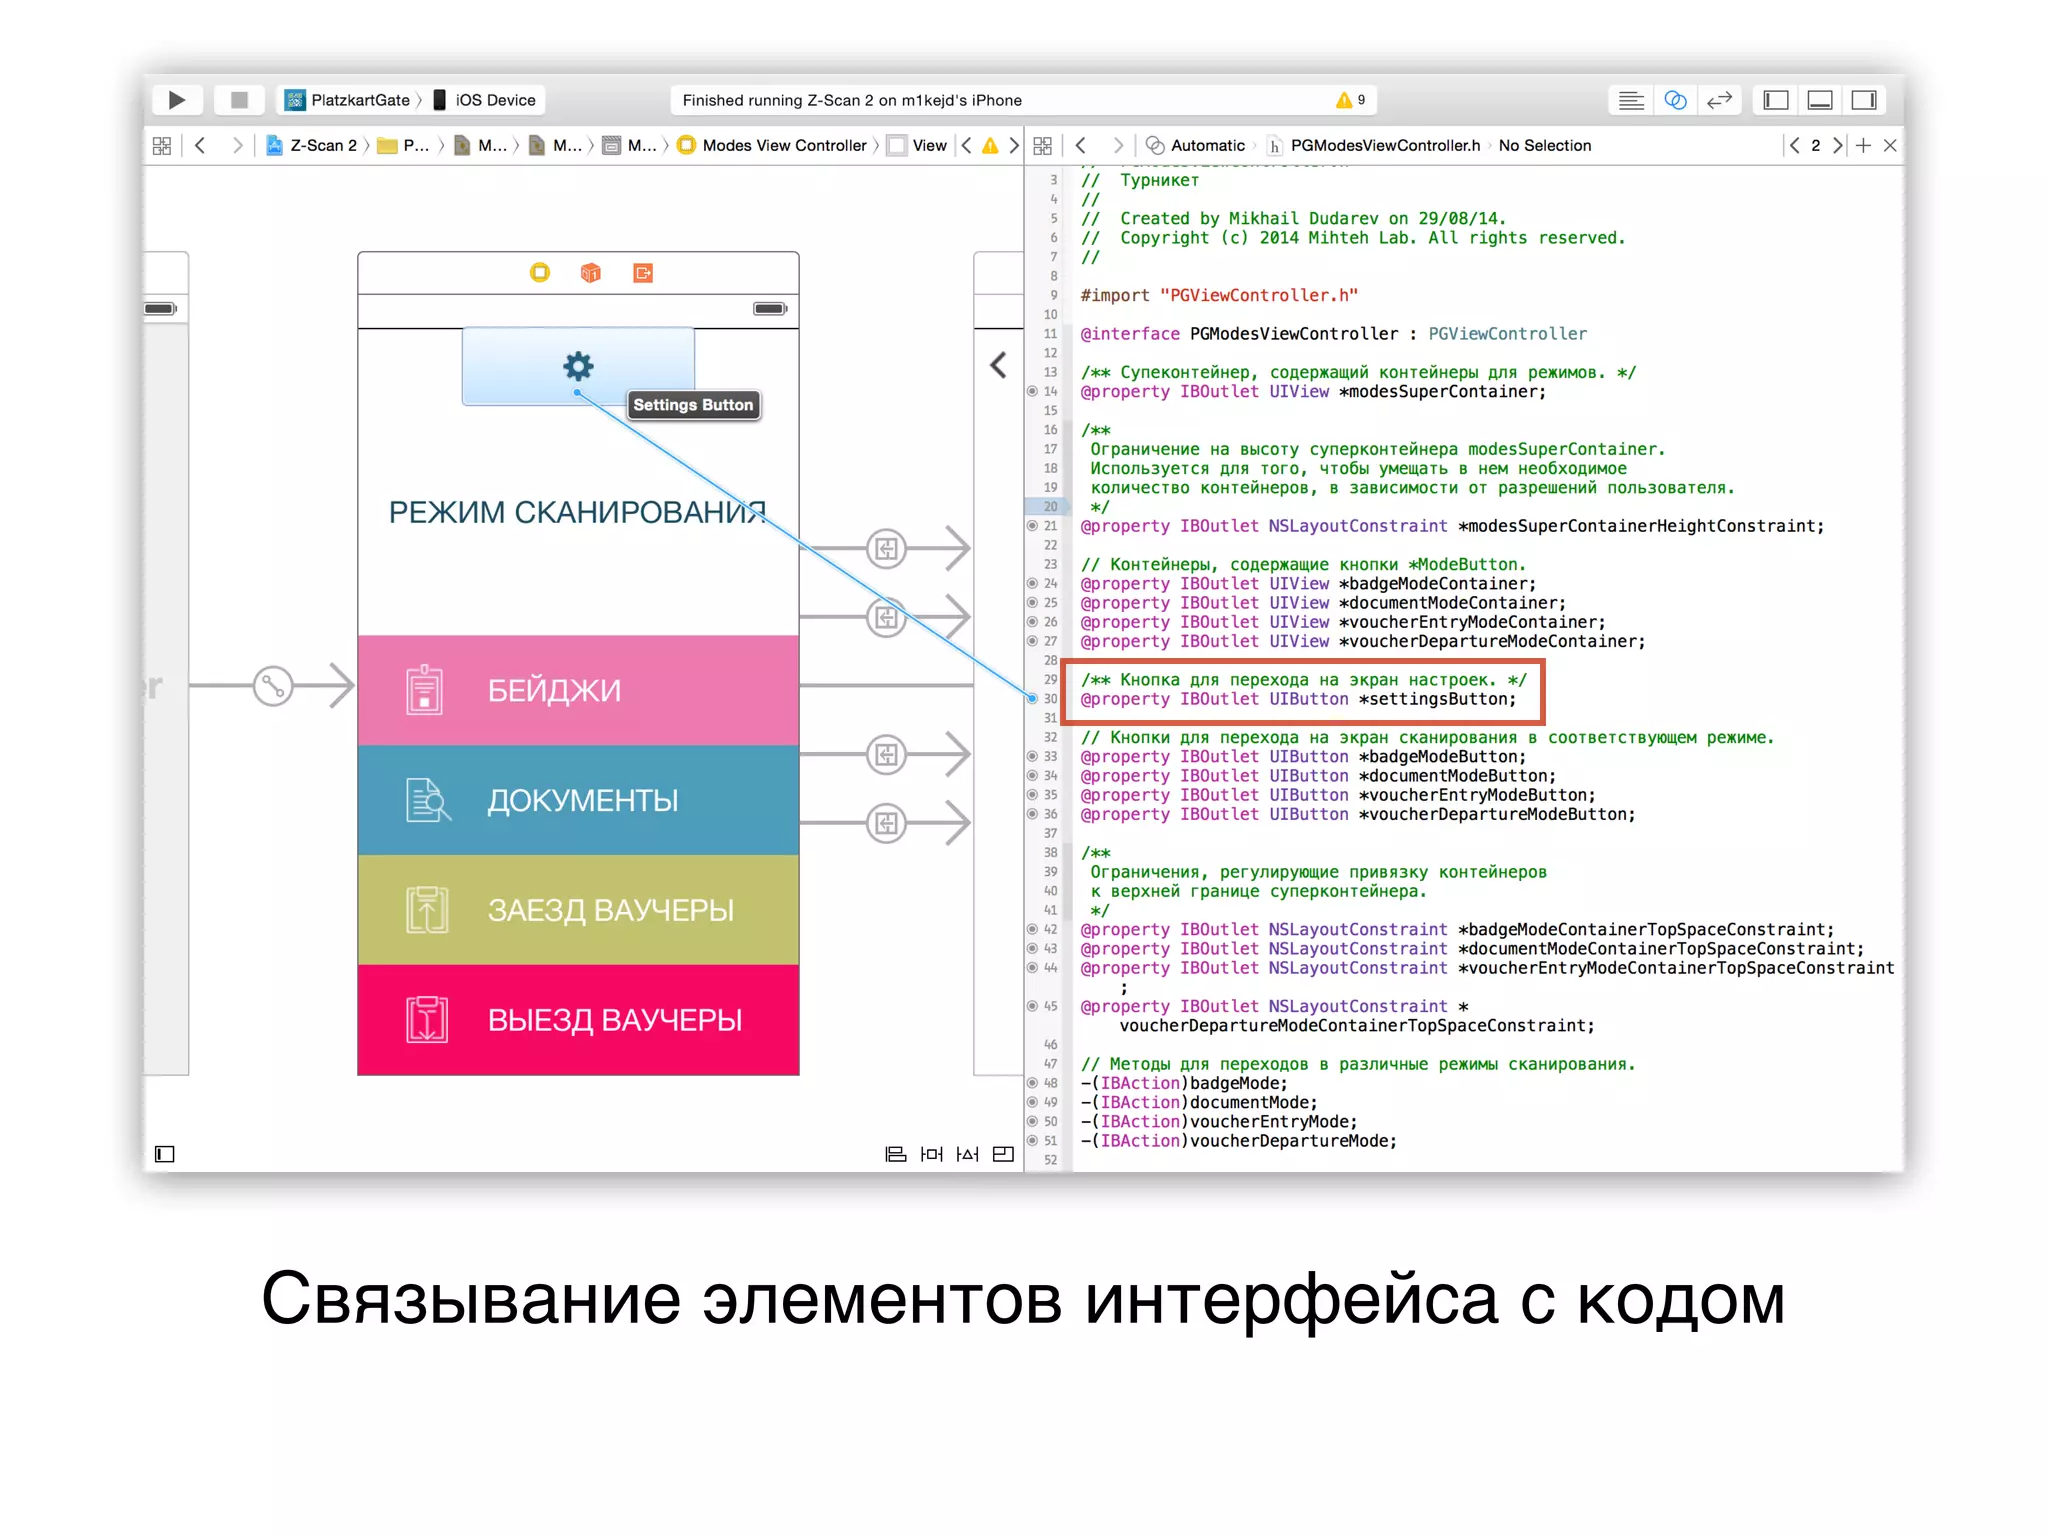Open the Align constraints tool
Viewport: 2048px width, 1536px height.
(x=896, y=1154)
